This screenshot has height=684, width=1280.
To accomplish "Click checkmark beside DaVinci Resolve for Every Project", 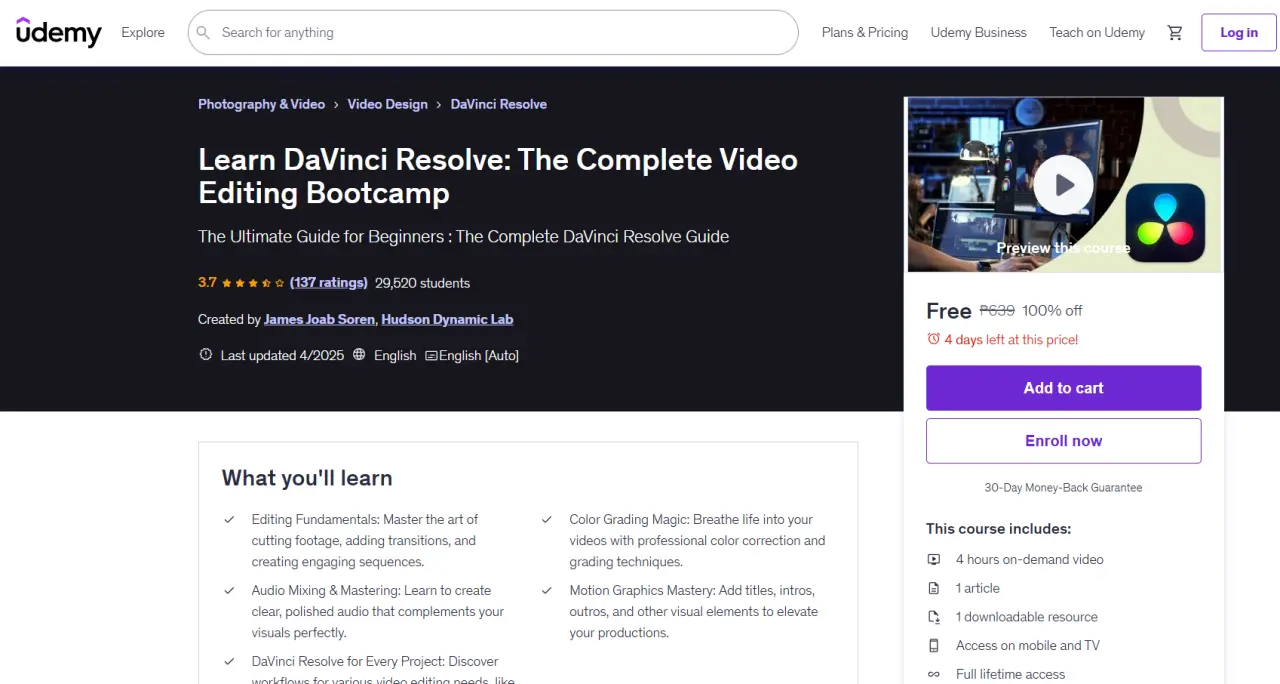I will coord(229,662).
